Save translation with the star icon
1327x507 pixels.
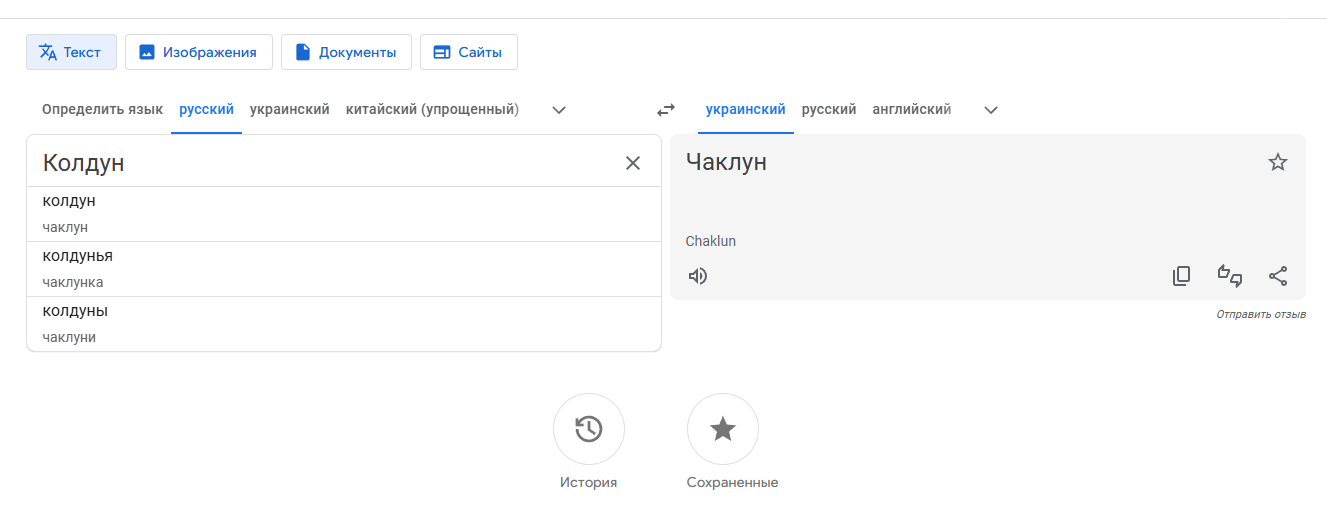tap(1278, 162)
